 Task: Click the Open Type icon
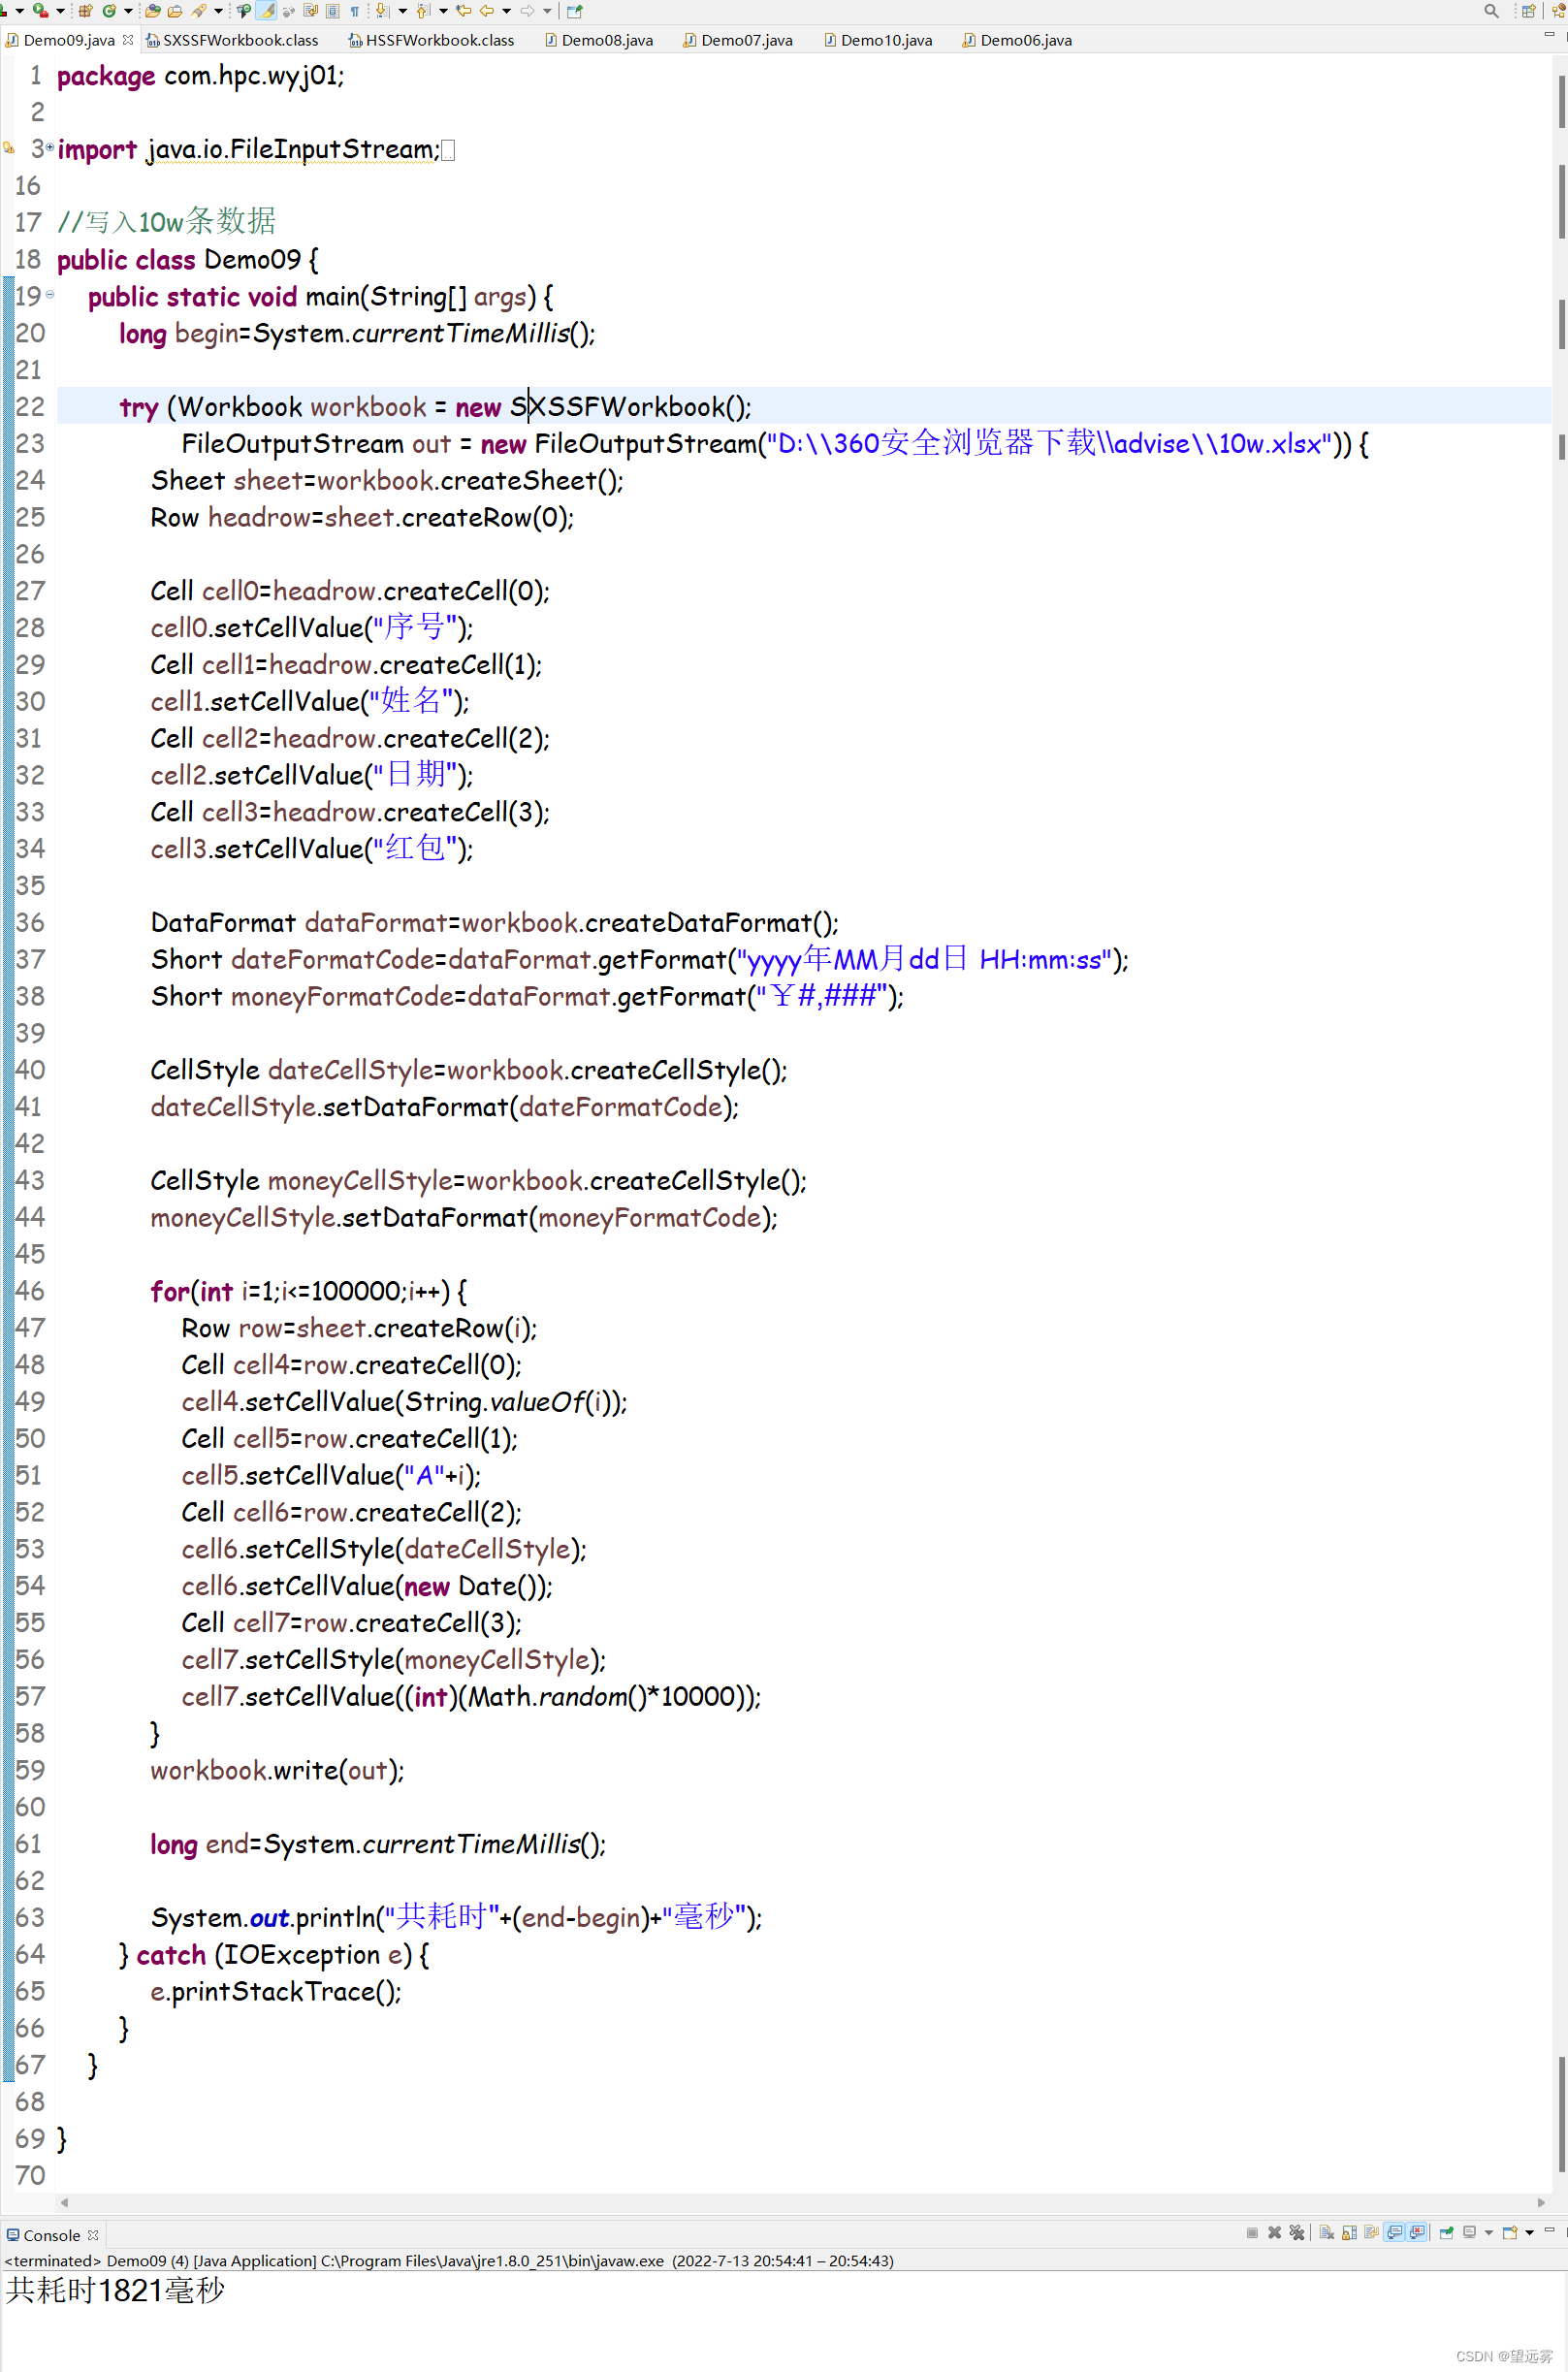153,11
